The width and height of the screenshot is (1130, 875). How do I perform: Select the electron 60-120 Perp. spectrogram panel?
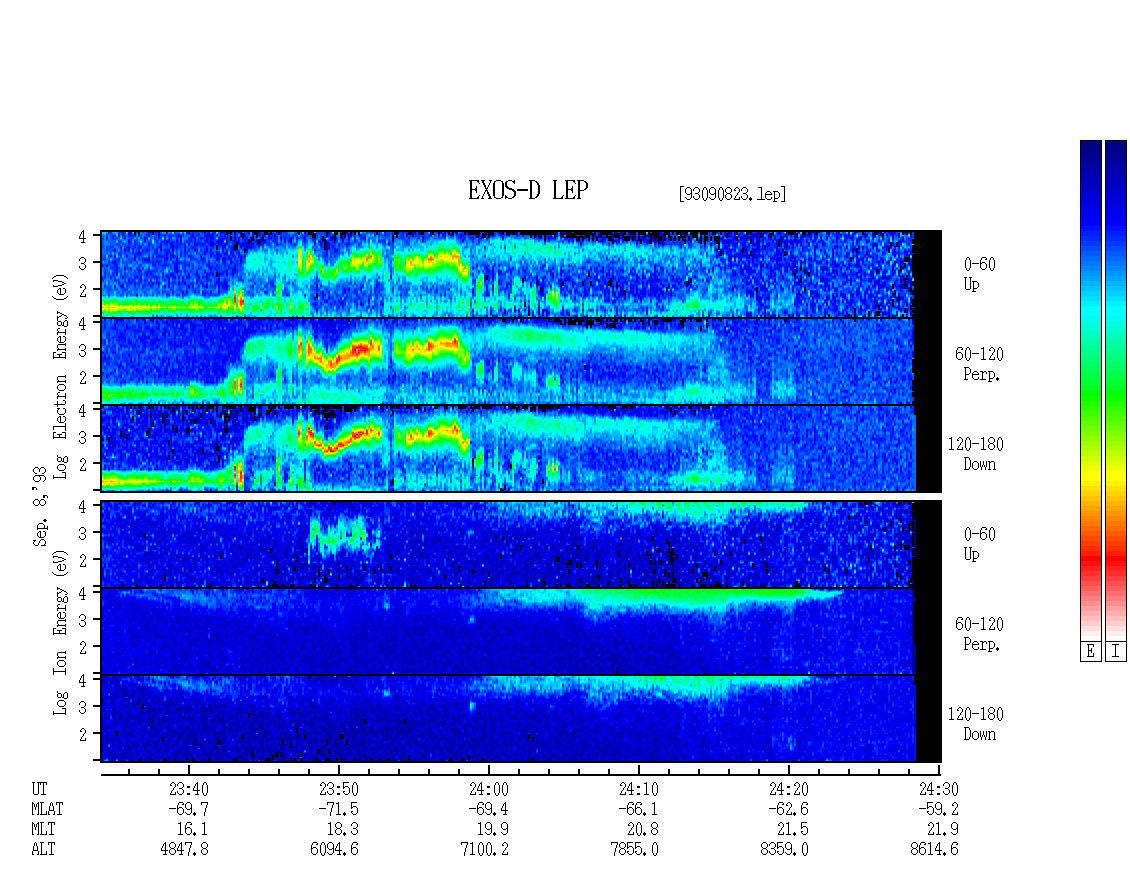507,361
